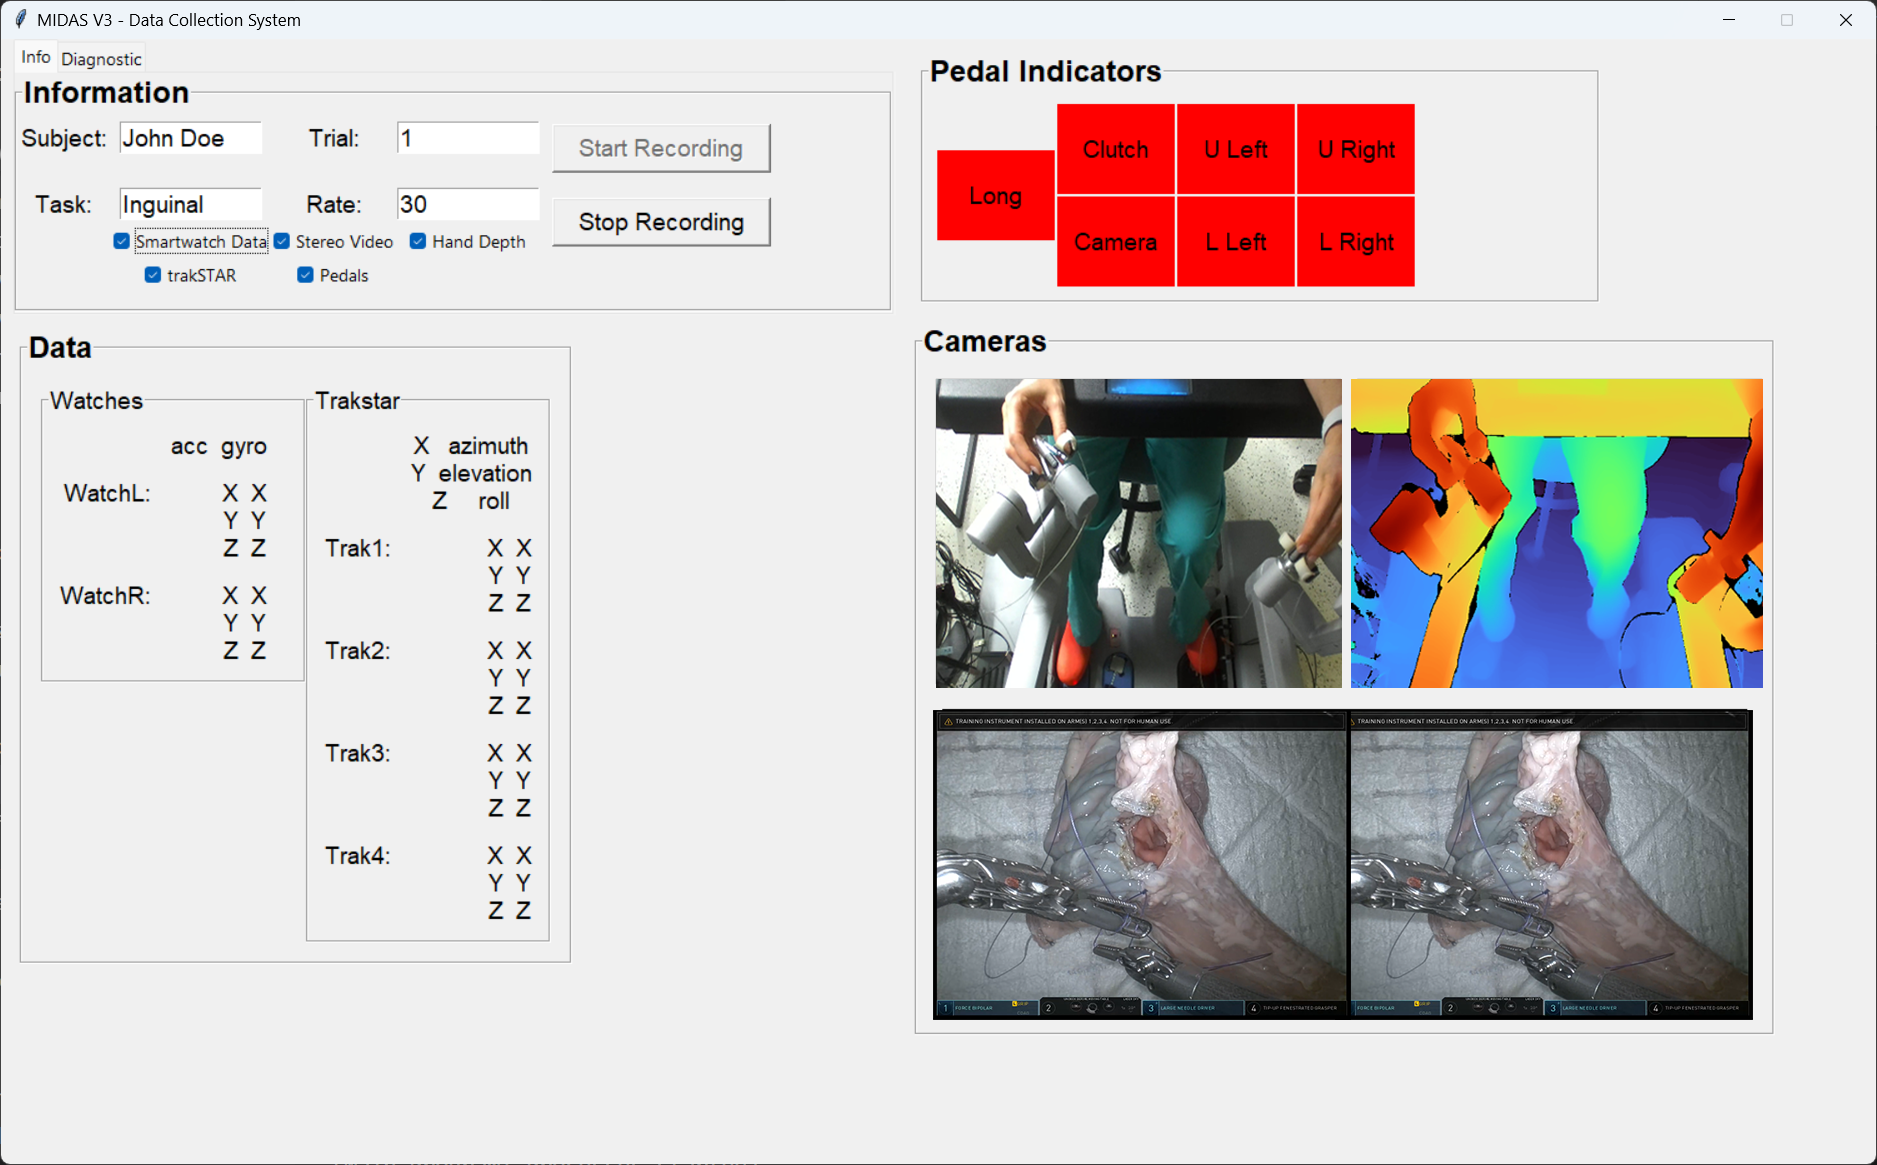Switch to the Diagnostic tab

(x=101, y=59)
